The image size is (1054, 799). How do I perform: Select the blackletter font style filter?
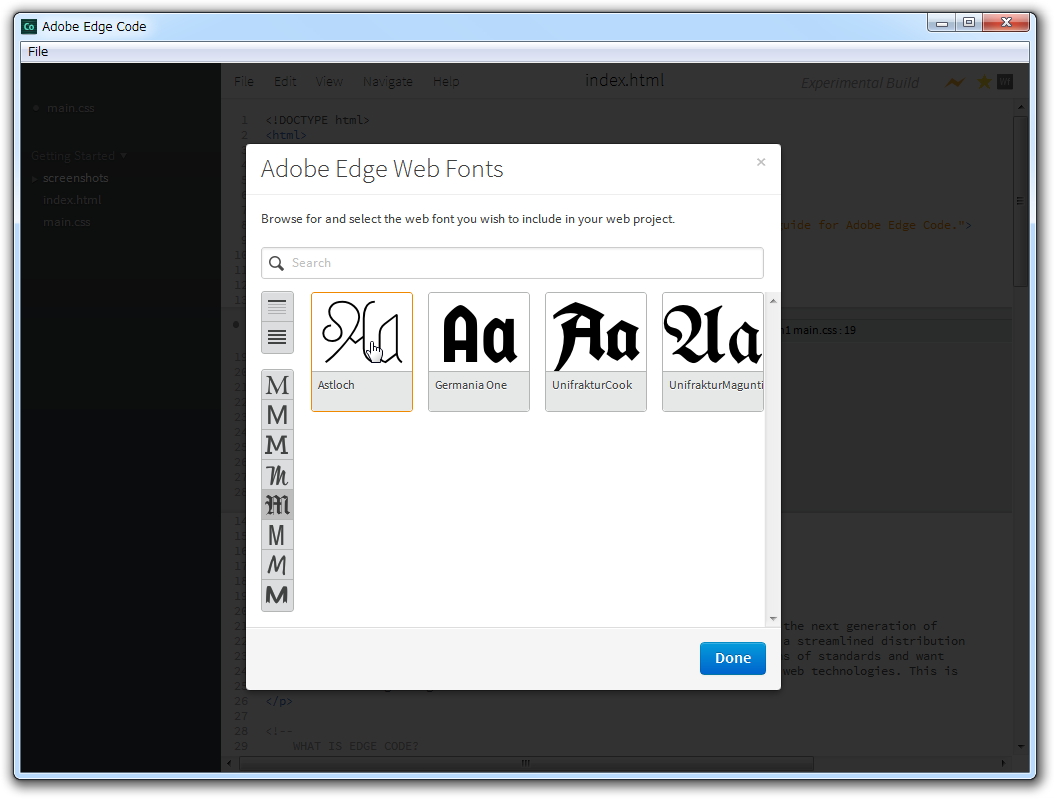(x=277, y=505)
